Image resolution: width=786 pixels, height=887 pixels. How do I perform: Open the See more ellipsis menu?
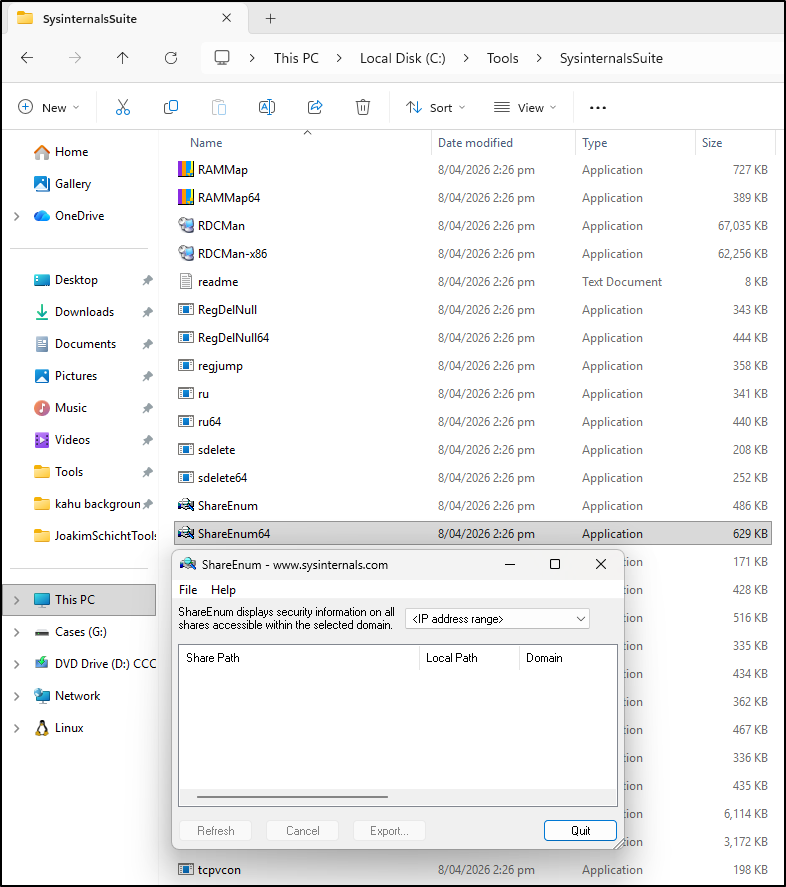tap(598, 107)
